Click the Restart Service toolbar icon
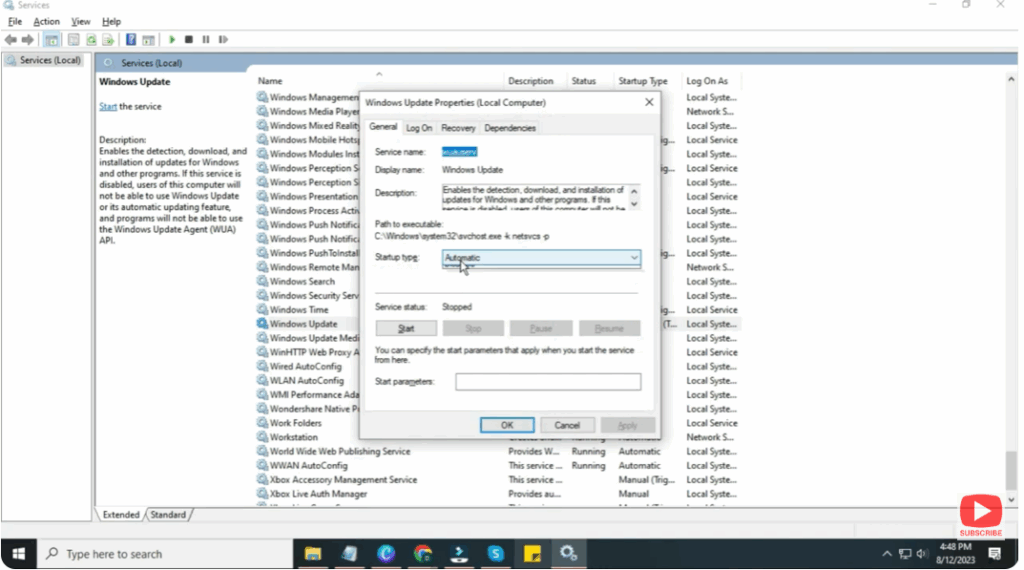This screenshot has height=570, width=1024. 223,39
